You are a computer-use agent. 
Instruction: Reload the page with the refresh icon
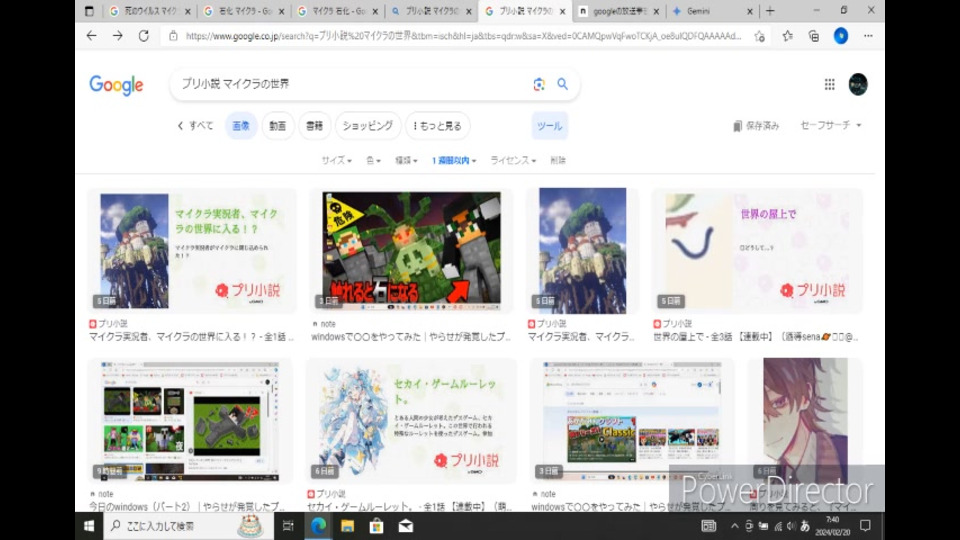tap(144, 36)
